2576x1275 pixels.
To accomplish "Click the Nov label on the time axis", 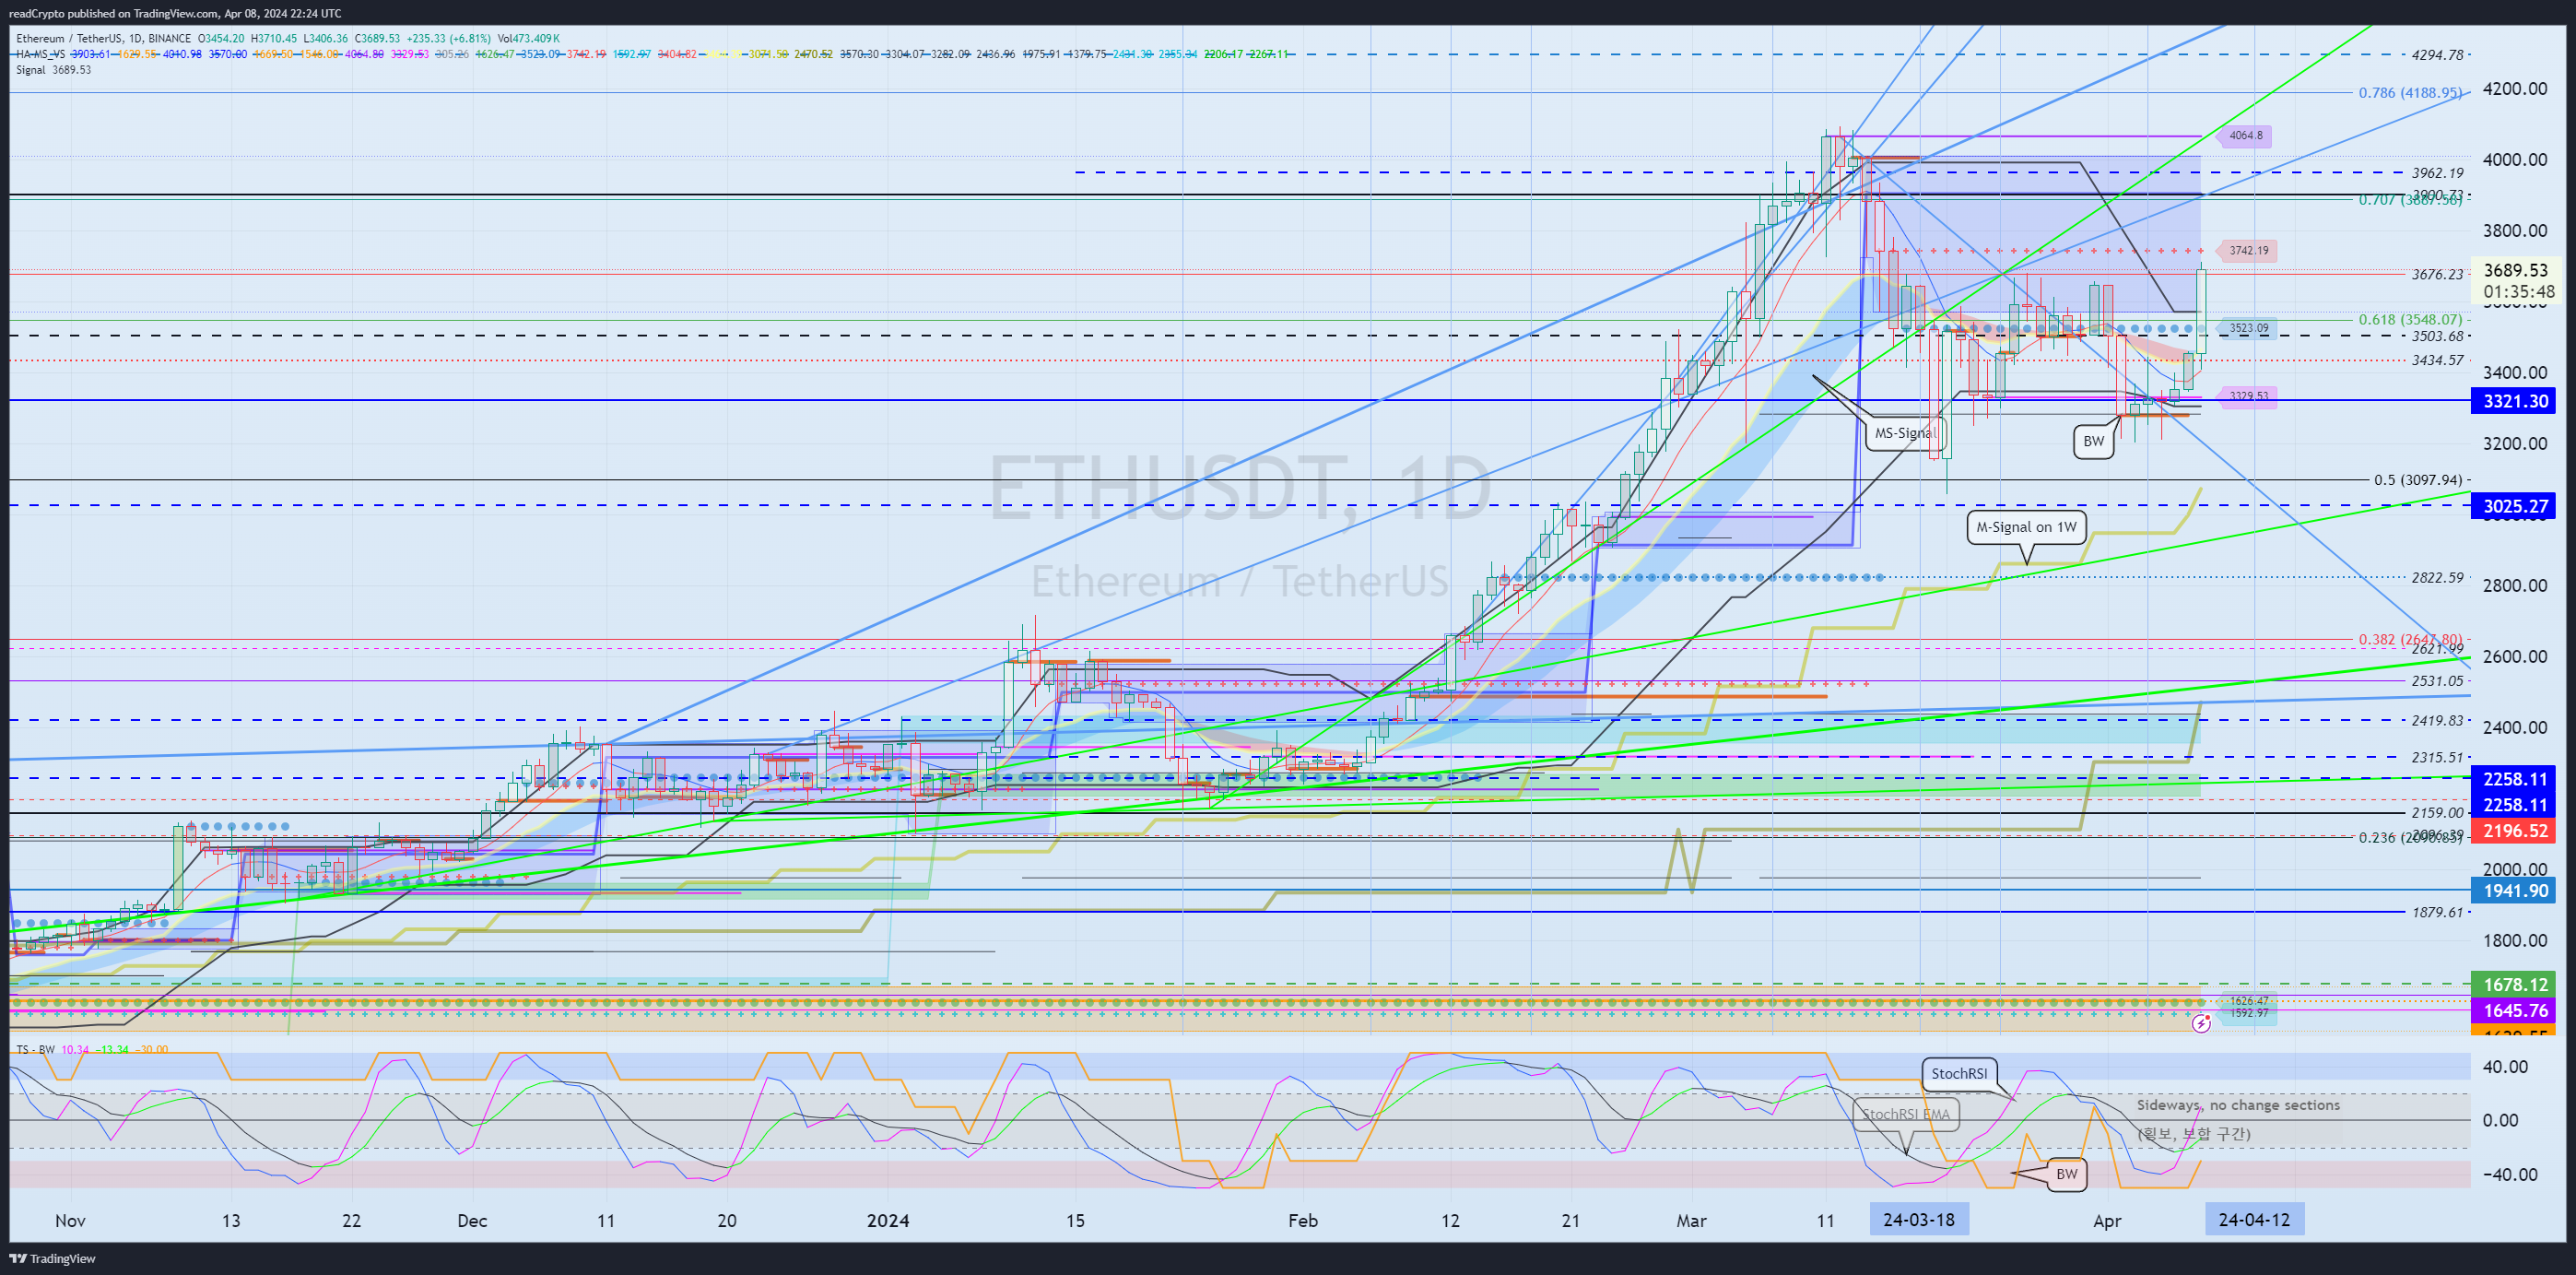I will coord(71,1221).
